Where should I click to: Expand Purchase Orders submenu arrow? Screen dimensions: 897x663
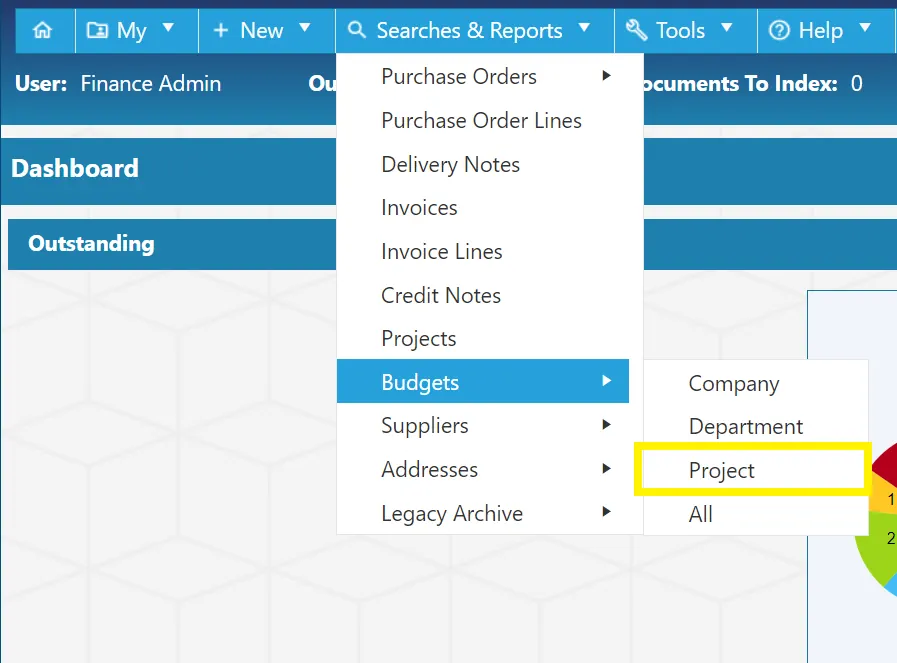pos(606,76)
